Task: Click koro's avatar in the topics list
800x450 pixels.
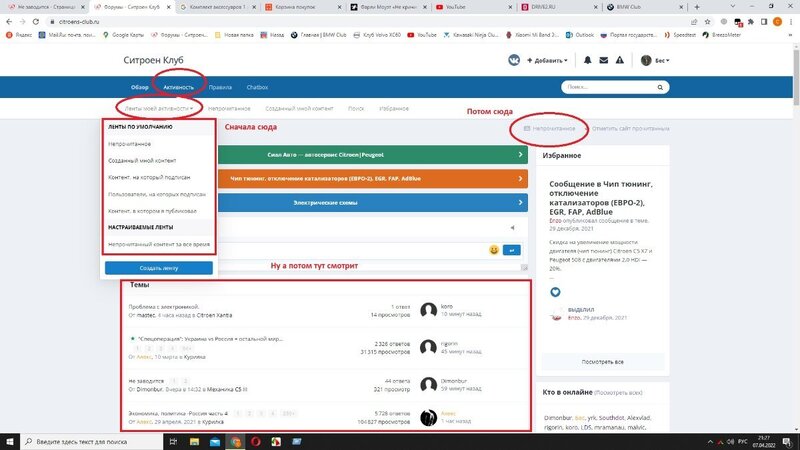Action: pyautogui.click(x=429, y=310)
